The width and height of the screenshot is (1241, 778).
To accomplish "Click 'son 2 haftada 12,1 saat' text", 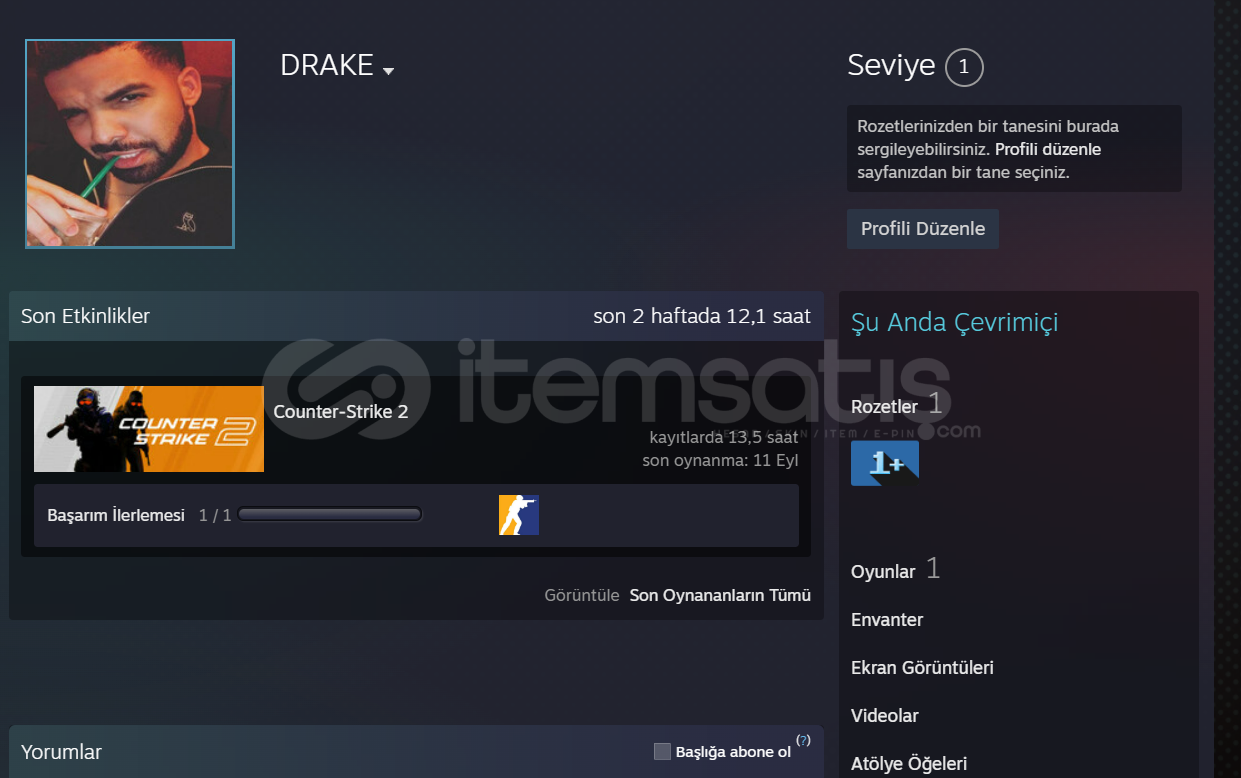I will 702,316.
